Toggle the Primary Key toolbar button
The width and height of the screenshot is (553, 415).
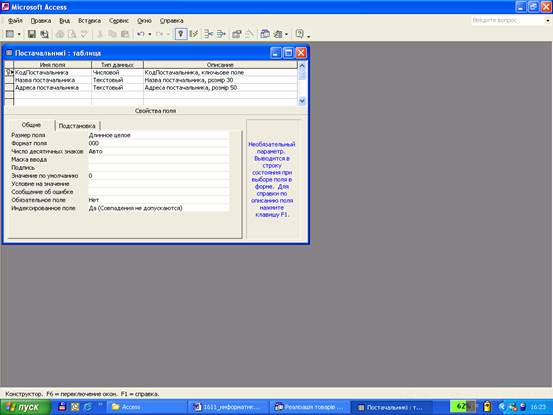(181, 34)
